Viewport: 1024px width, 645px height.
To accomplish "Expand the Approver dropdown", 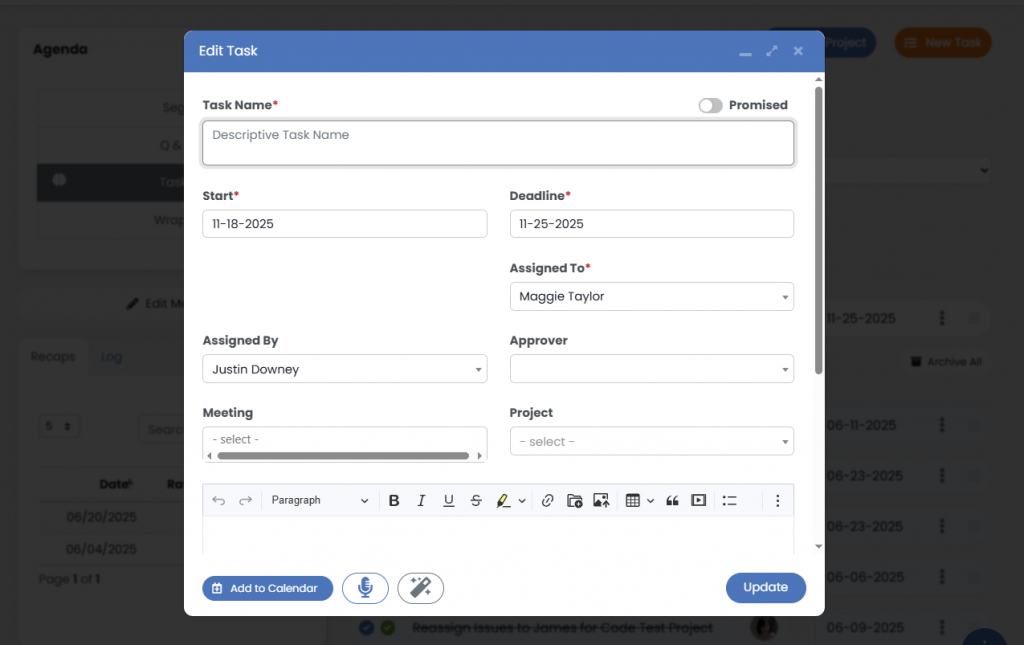I will pos(651,369).
